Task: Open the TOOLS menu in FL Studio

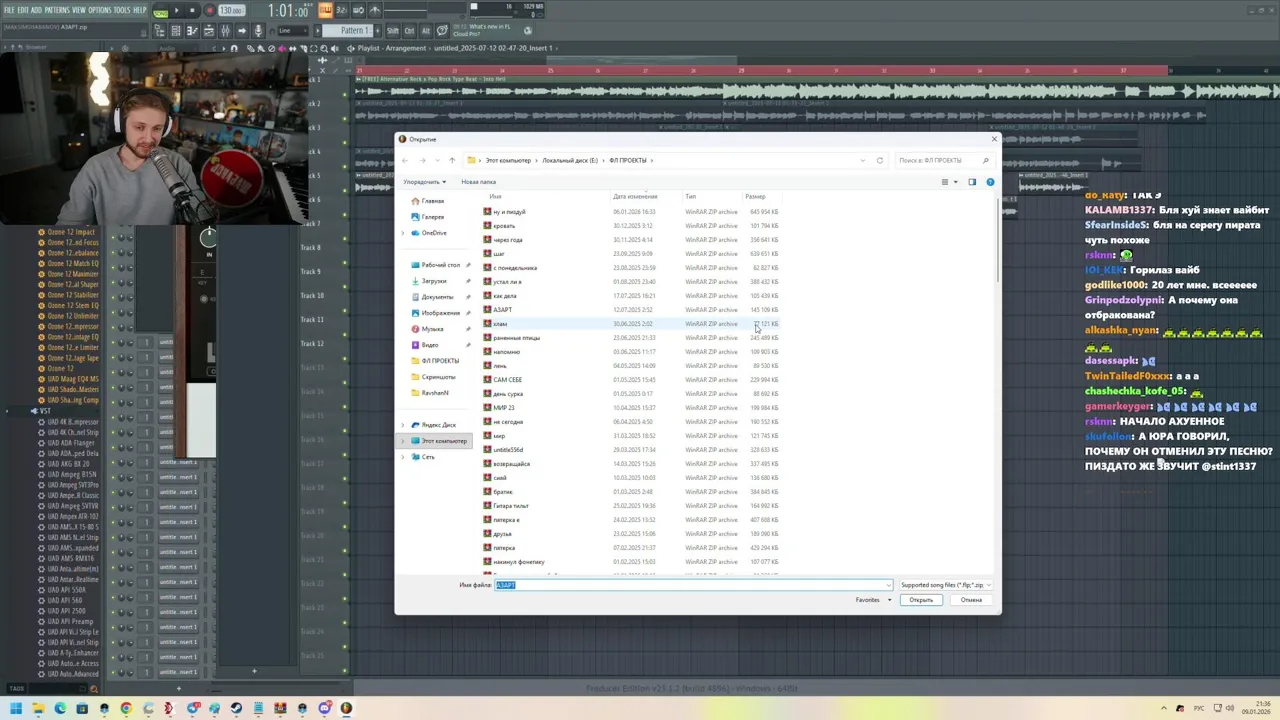Action: click(122, 10)
